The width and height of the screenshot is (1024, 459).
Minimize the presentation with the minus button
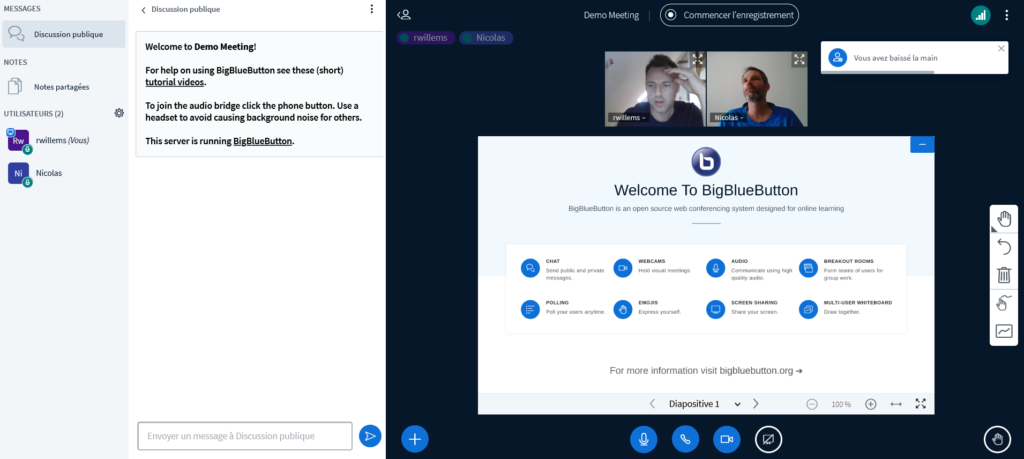[x=922, y=144]
